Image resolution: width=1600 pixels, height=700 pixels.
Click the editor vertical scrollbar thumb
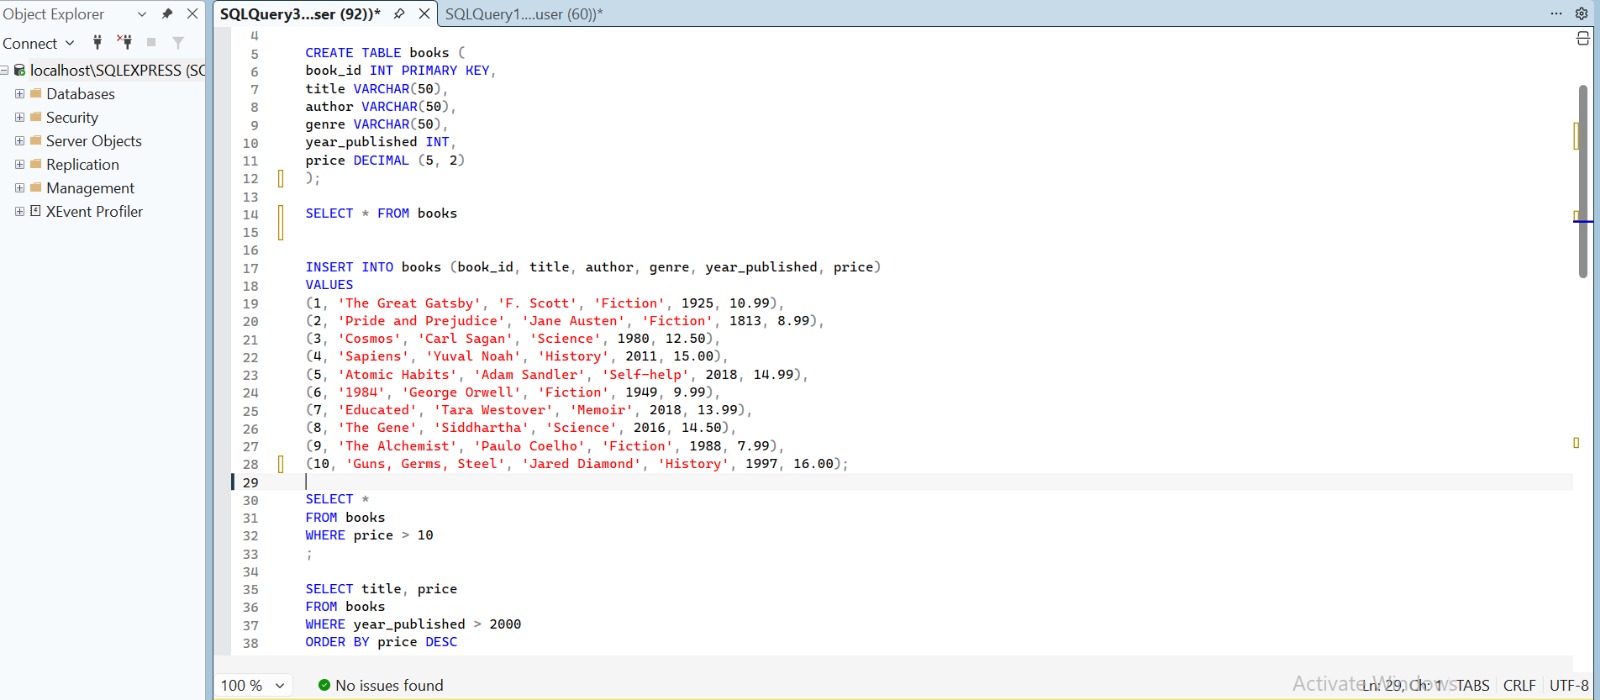click(1583, 181)
